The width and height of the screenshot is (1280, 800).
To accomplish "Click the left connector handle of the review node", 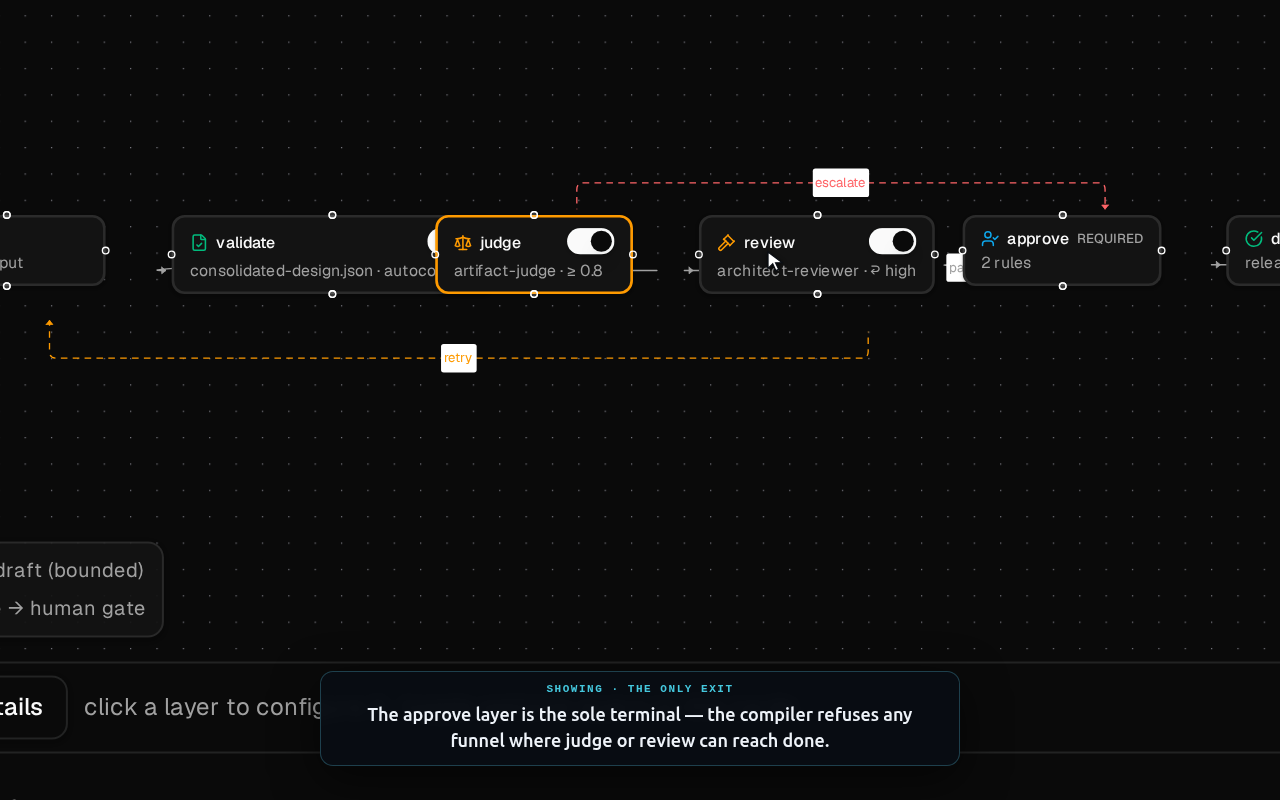I will [699, 254].
